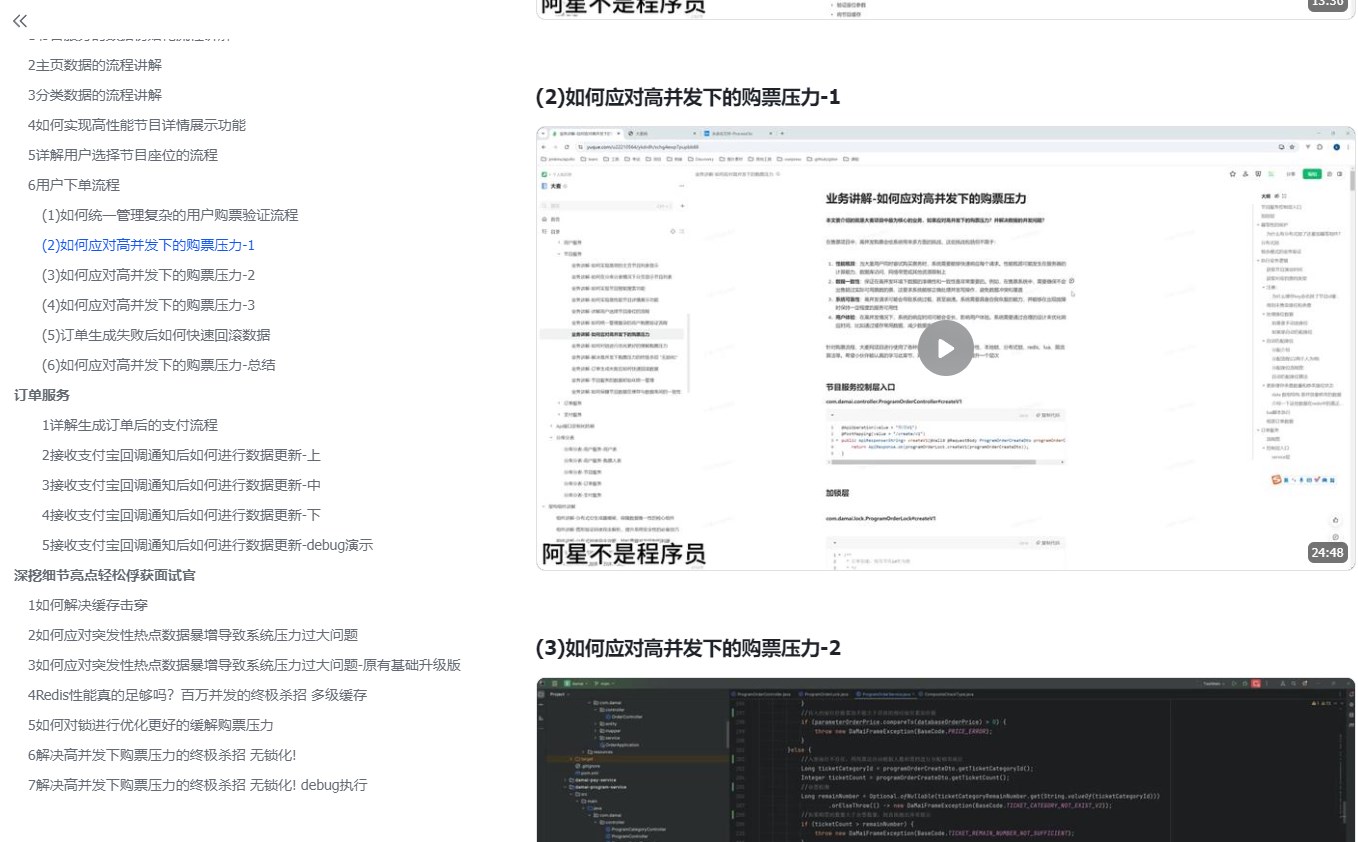
Task: Select highlighted (2)如何应对高并发下的购票压力-1 item
Action: click(149, 245)
